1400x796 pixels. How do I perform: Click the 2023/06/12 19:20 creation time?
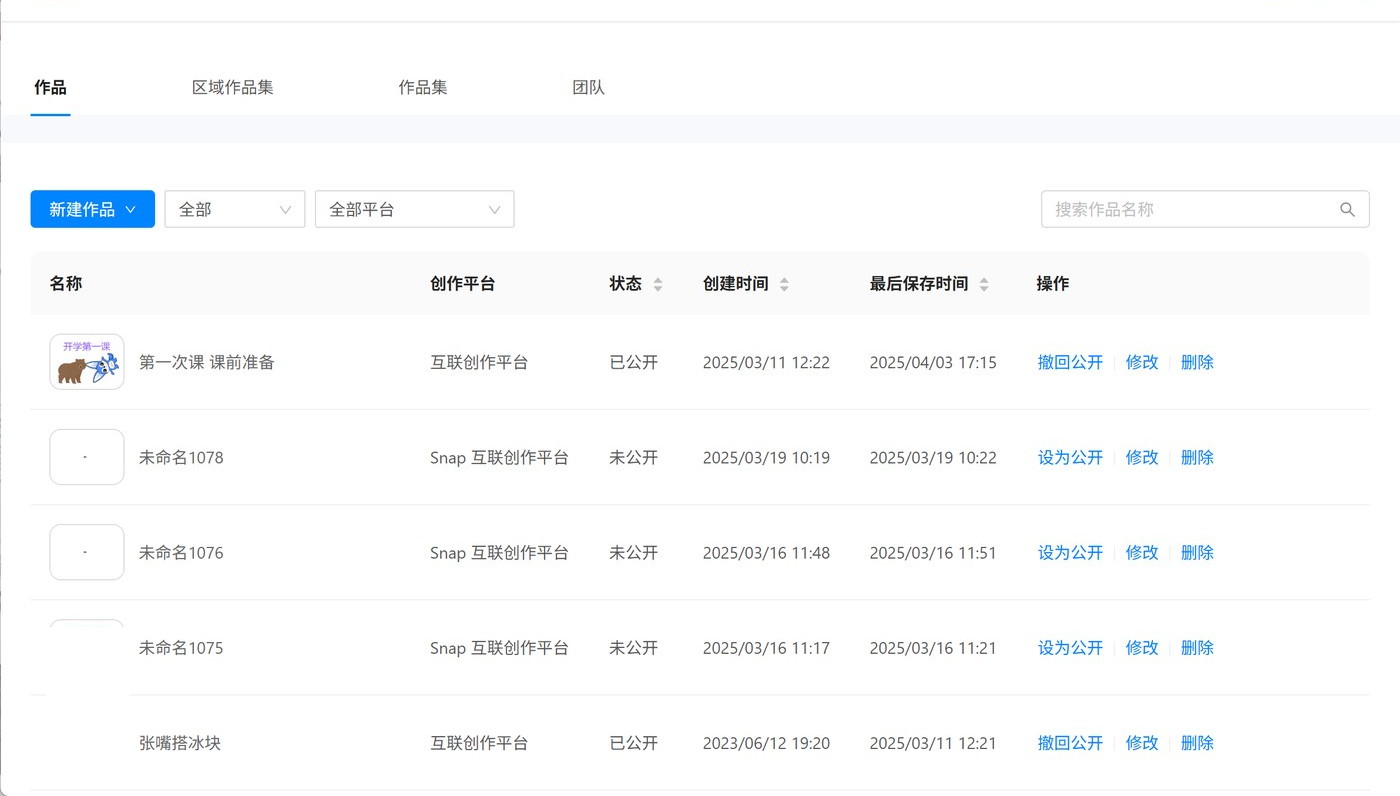click(766, 742)
